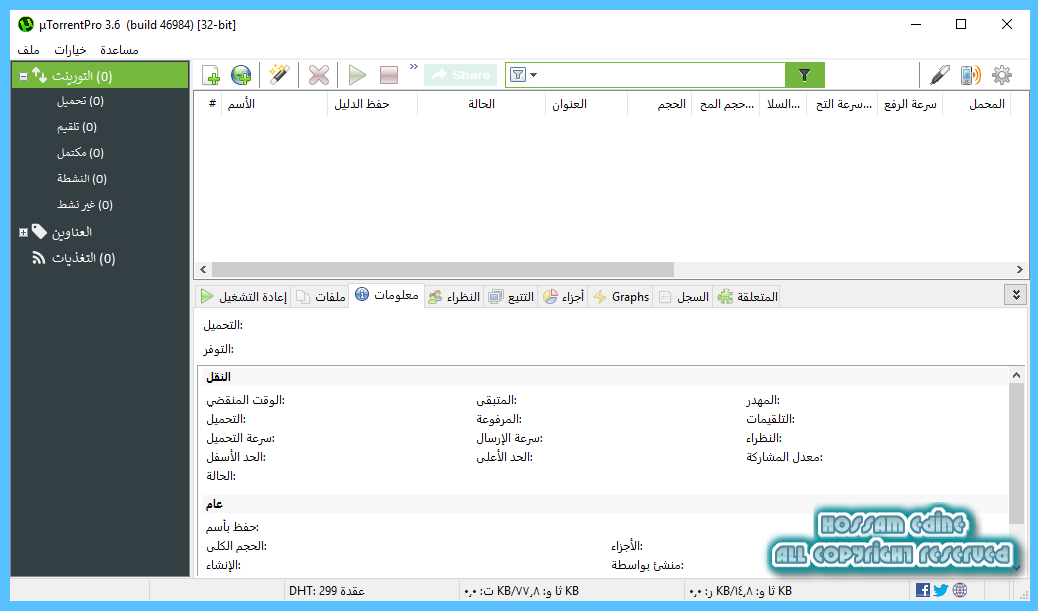Select مكتمل (0) category
Viewport: 1038px width, 611px height.
(x=80, y=153)
